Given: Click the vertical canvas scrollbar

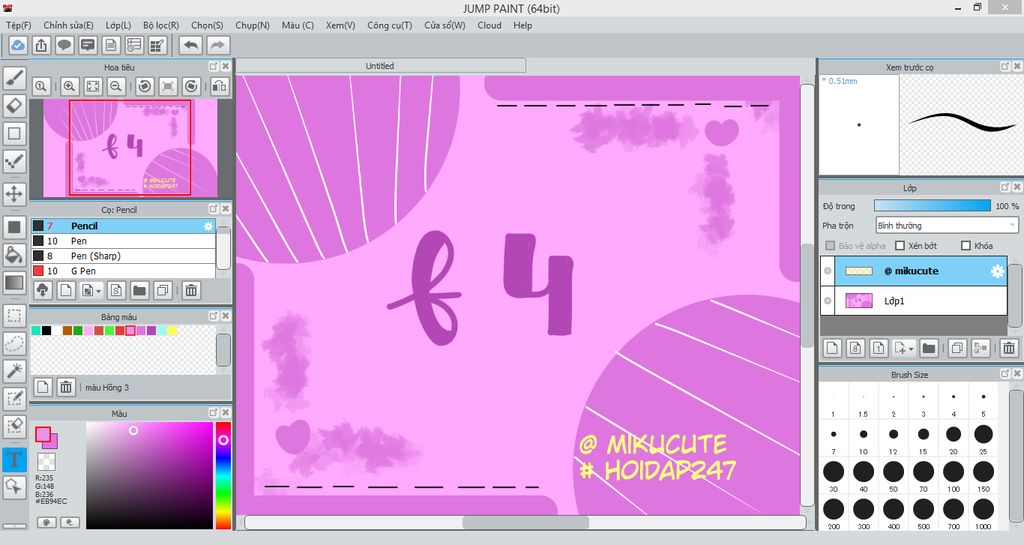Looking at the screenshot, I should pyautogui.click(x=808, y=294).
